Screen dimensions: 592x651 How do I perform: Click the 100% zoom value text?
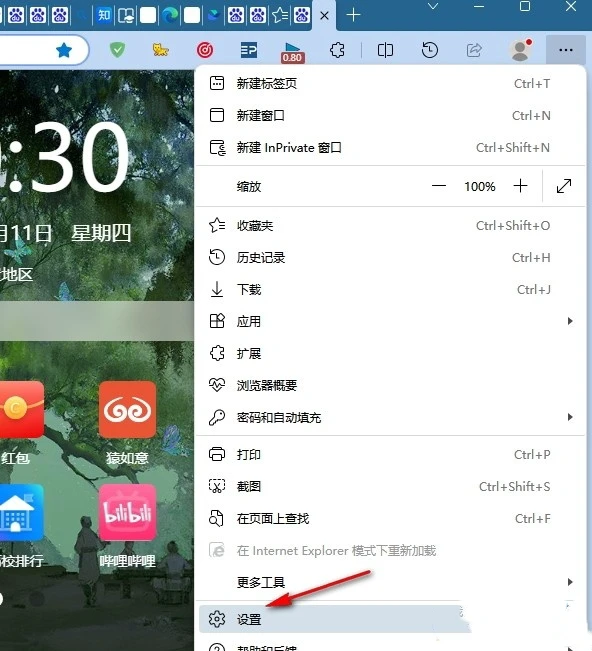coord(480,186)
